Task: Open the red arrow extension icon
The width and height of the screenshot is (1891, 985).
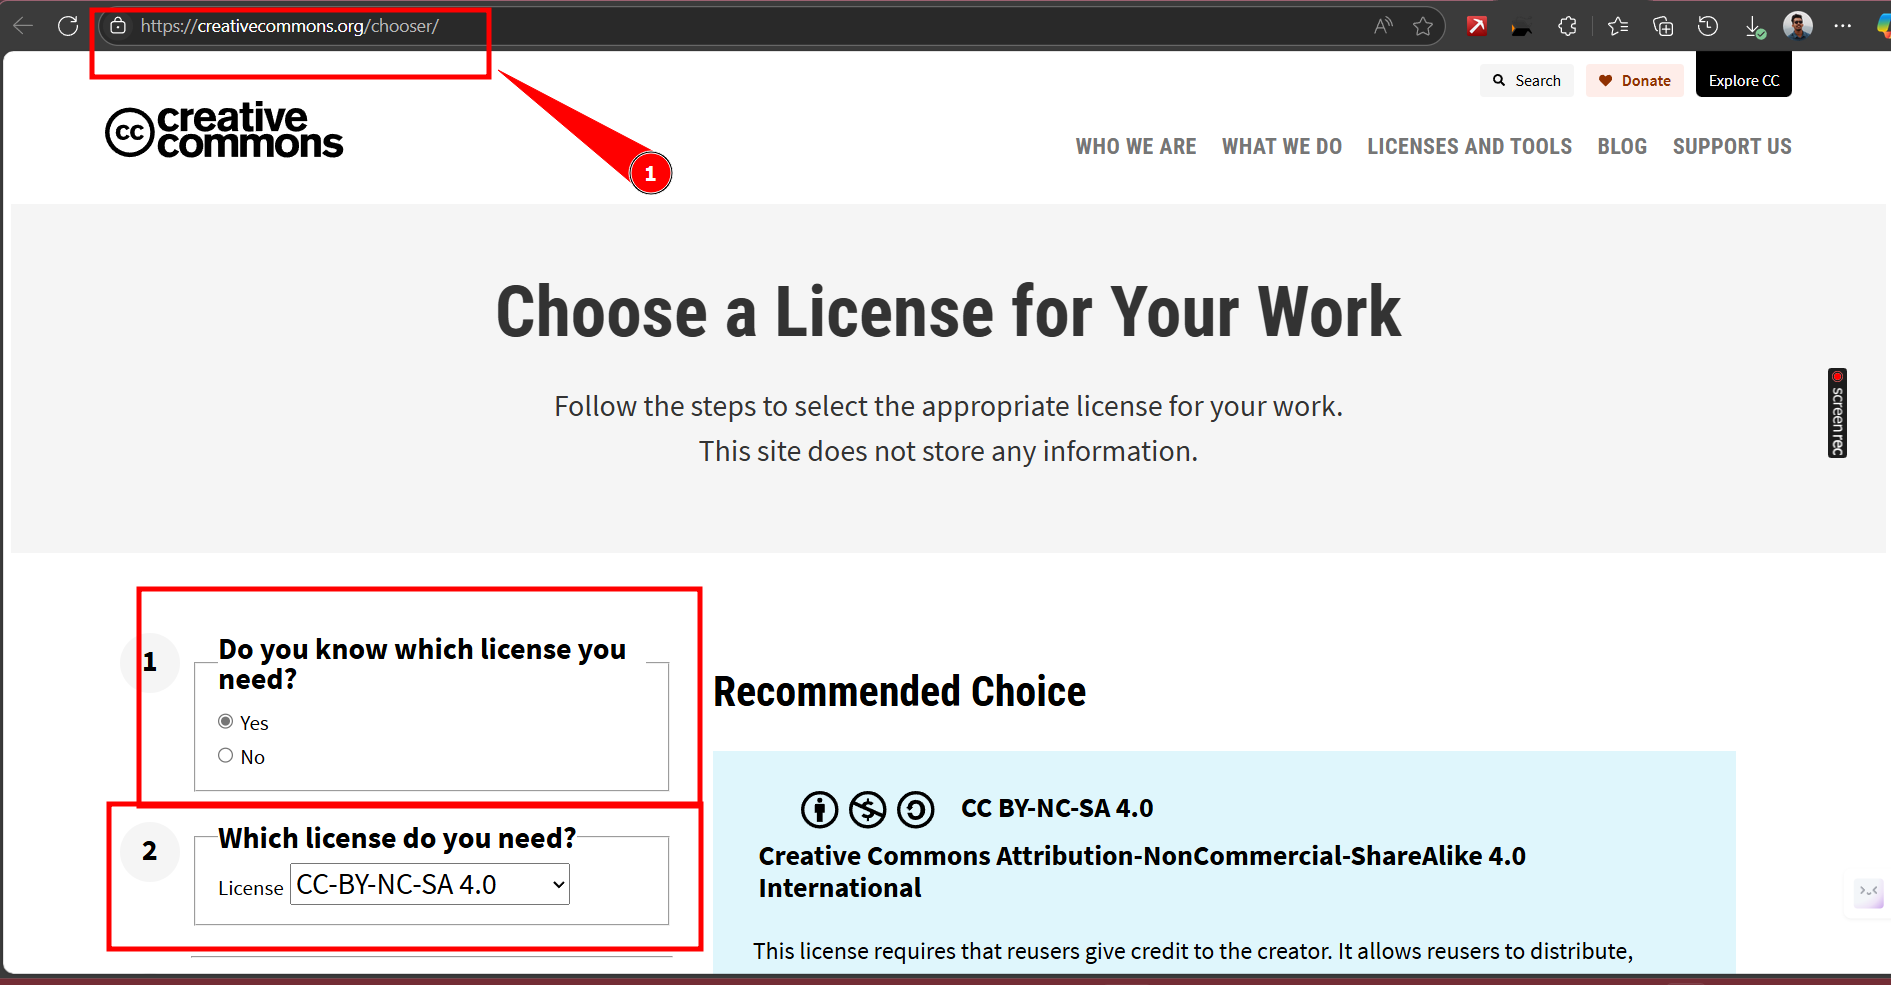Action: pos(1477,26)
